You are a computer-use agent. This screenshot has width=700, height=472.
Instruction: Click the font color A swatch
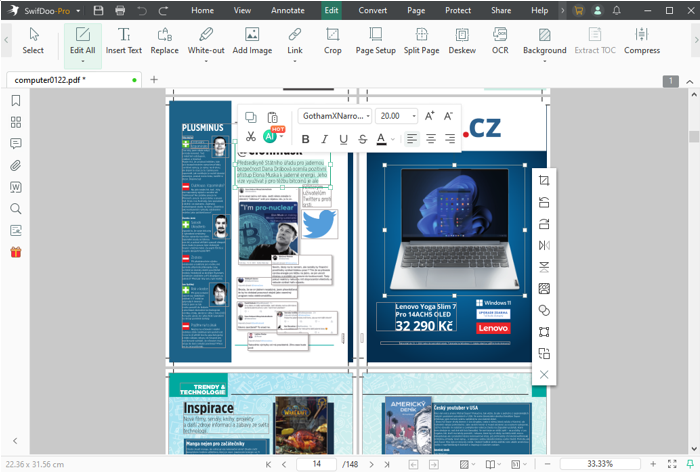[381, 139]
